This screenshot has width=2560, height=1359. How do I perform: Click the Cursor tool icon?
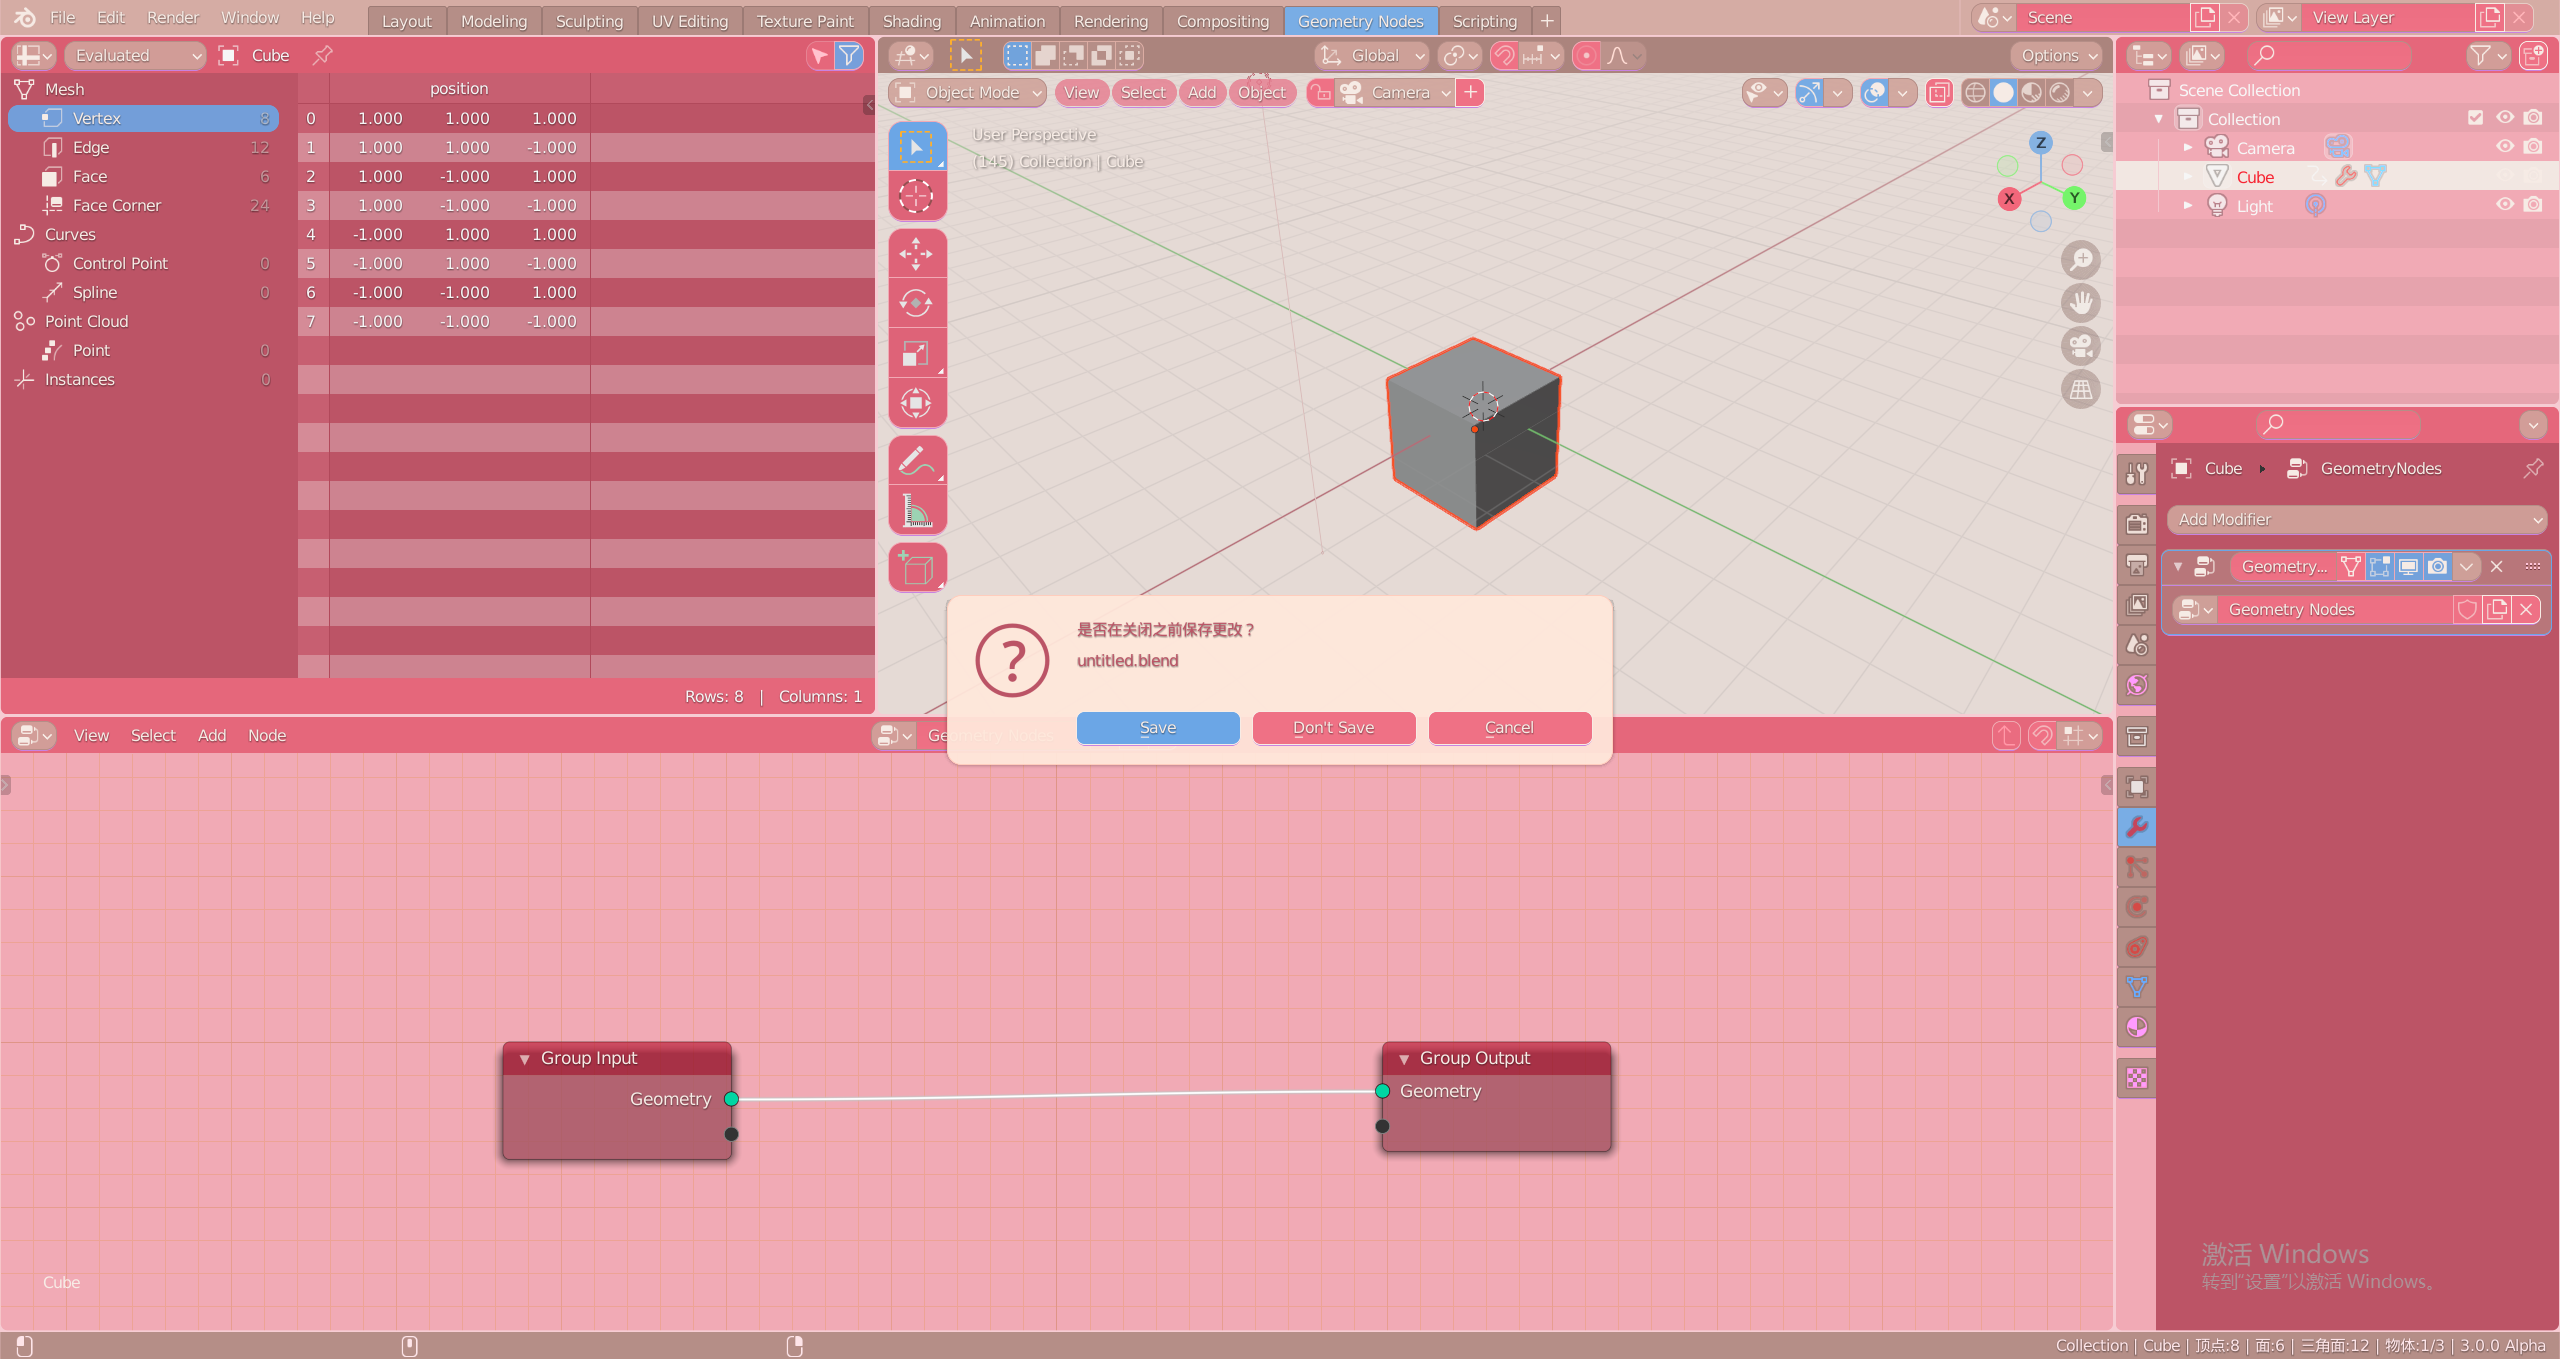click(915, 196)
